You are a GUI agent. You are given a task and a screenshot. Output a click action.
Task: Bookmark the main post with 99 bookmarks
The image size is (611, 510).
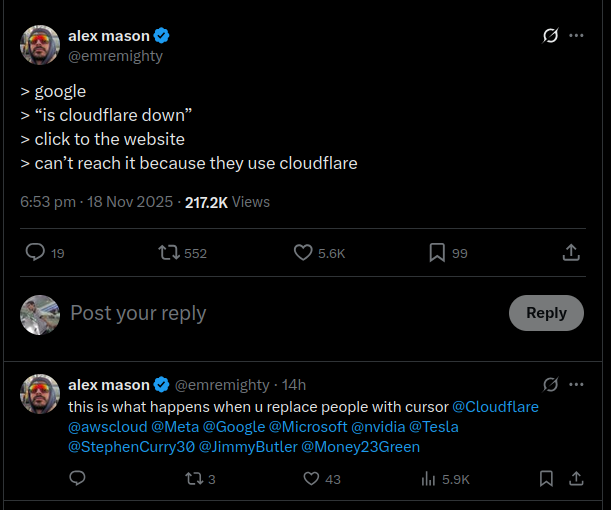(437, 253)
